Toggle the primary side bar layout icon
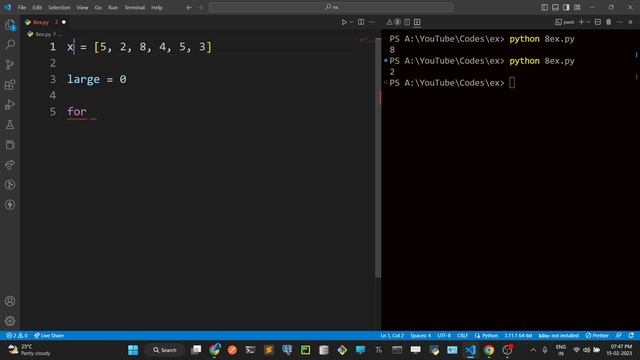Image resolution: width=640 pixels, height=360 pixels. (544, 7)
